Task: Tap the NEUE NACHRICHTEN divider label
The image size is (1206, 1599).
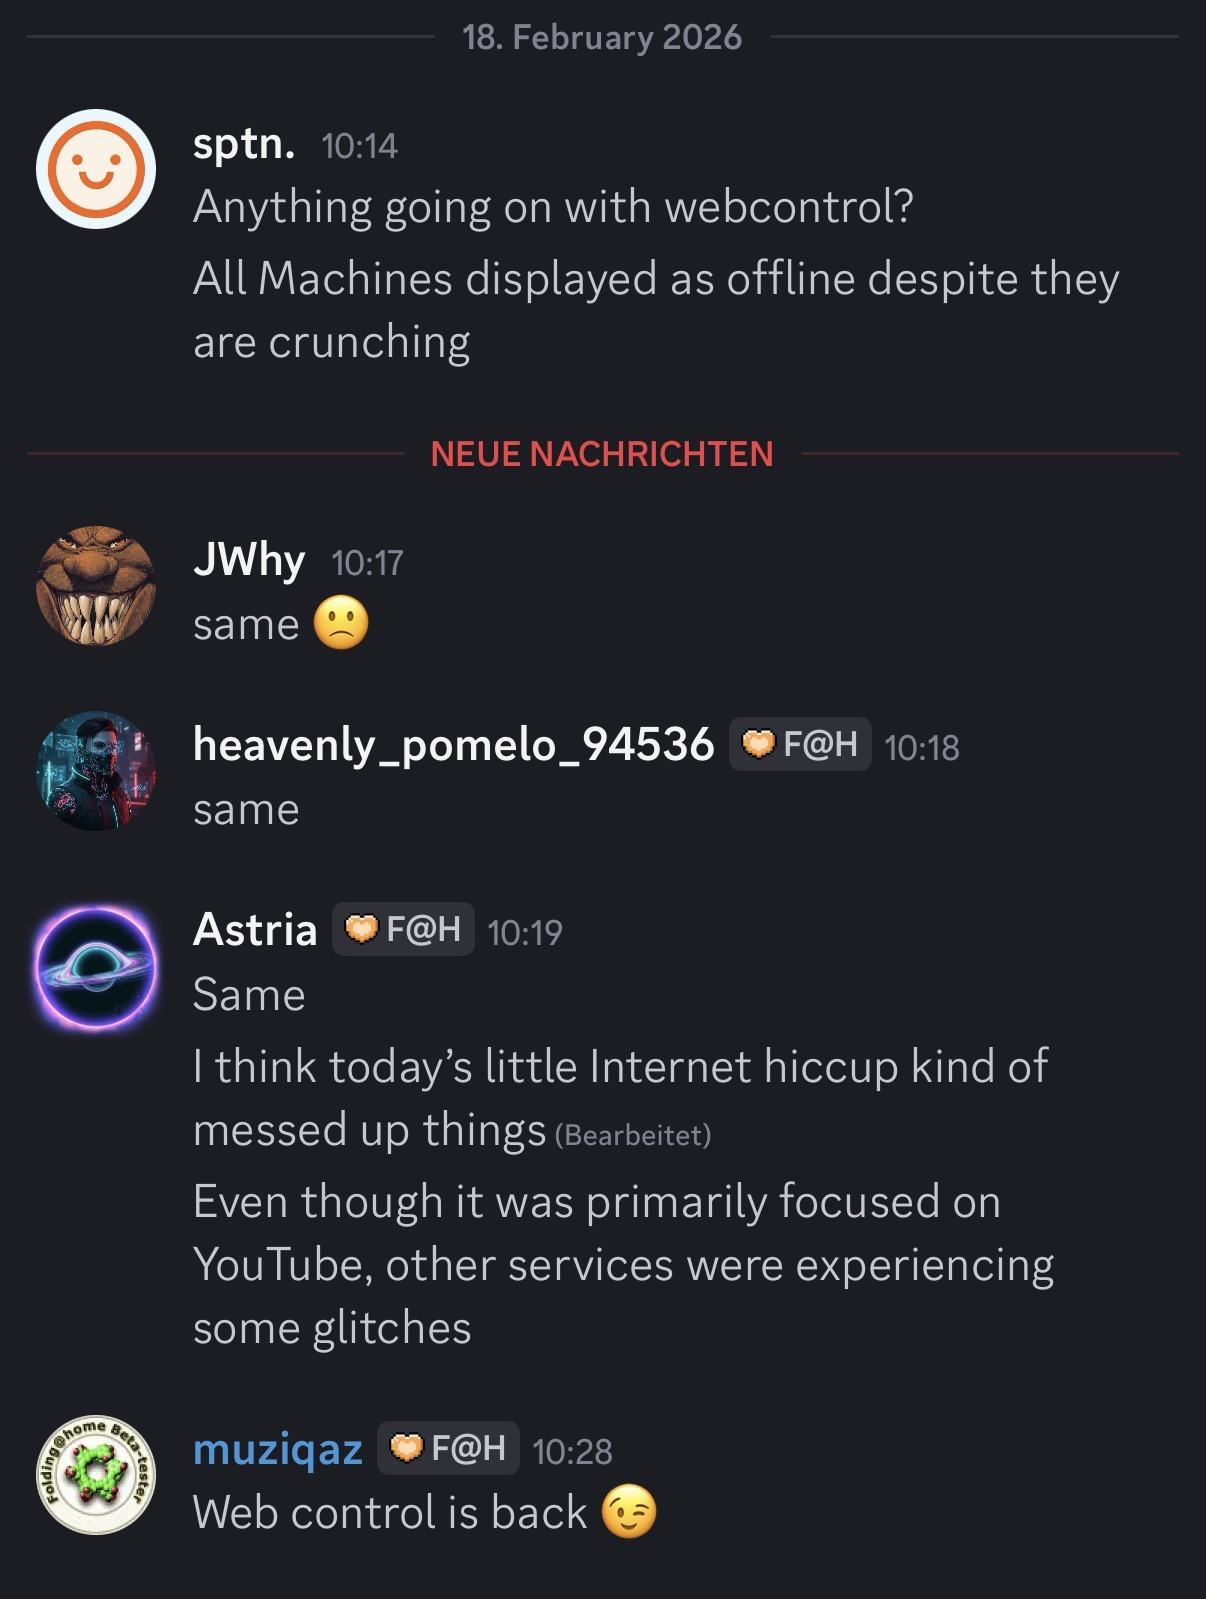Action: (x=602, y=454)
